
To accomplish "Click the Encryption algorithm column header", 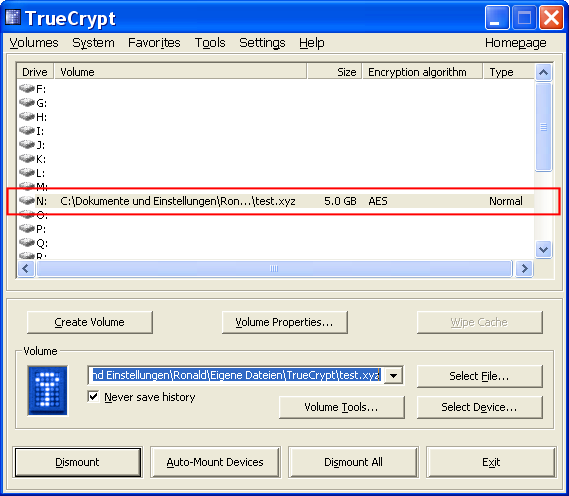I will click(x=422, y=72).
